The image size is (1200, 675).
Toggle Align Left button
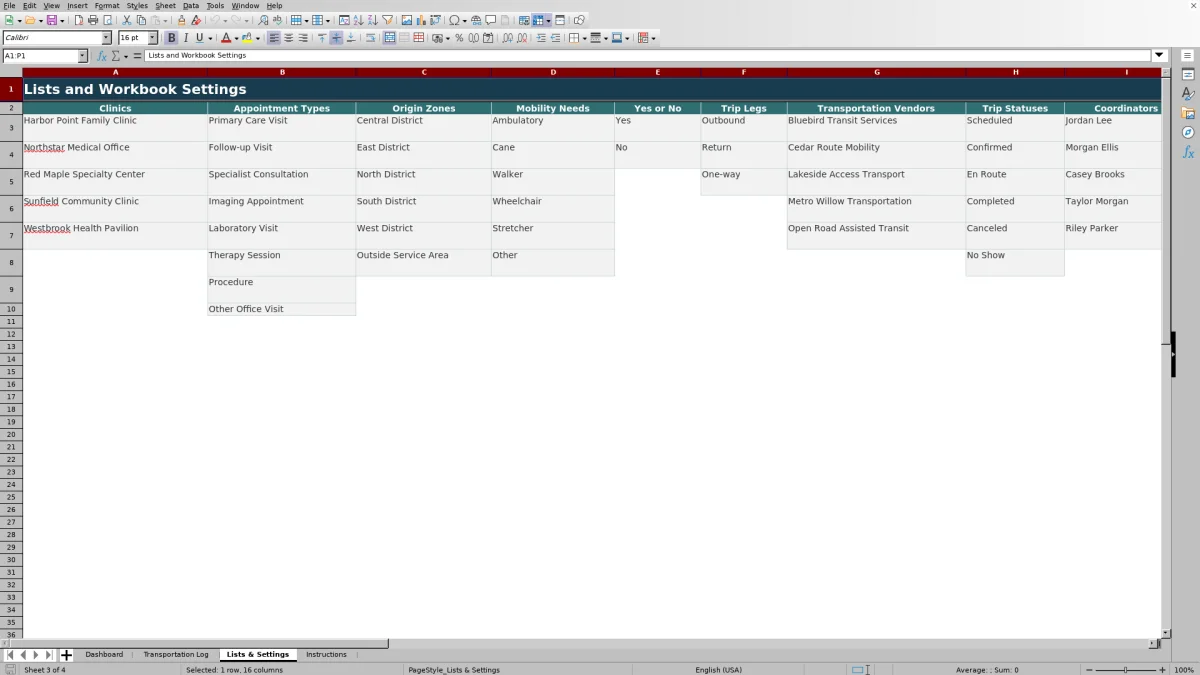[x=274, y=38]
